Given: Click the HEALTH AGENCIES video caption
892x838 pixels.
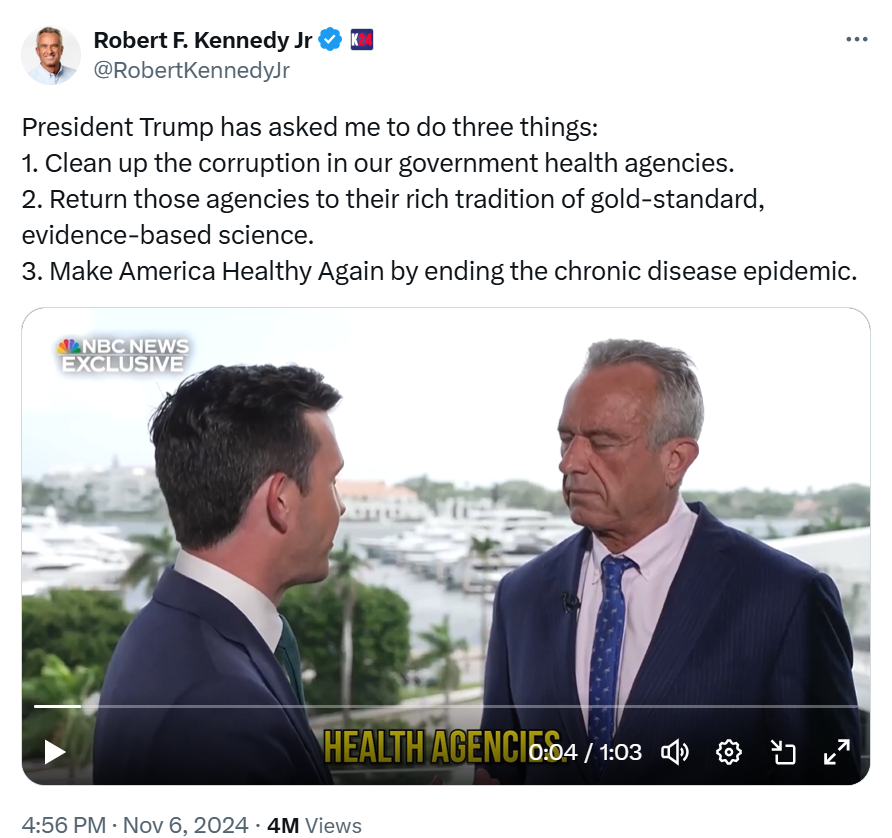Looking at the screenshot, I should [444, 746].
